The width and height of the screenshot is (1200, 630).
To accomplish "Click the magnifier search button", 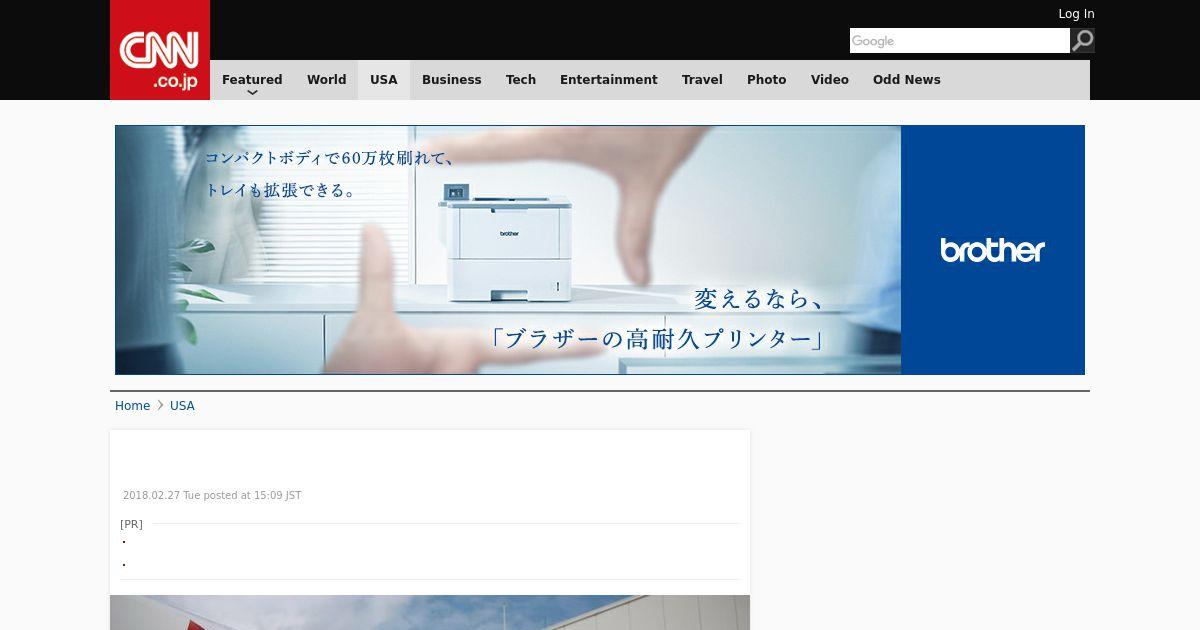I will point(1083,41).
